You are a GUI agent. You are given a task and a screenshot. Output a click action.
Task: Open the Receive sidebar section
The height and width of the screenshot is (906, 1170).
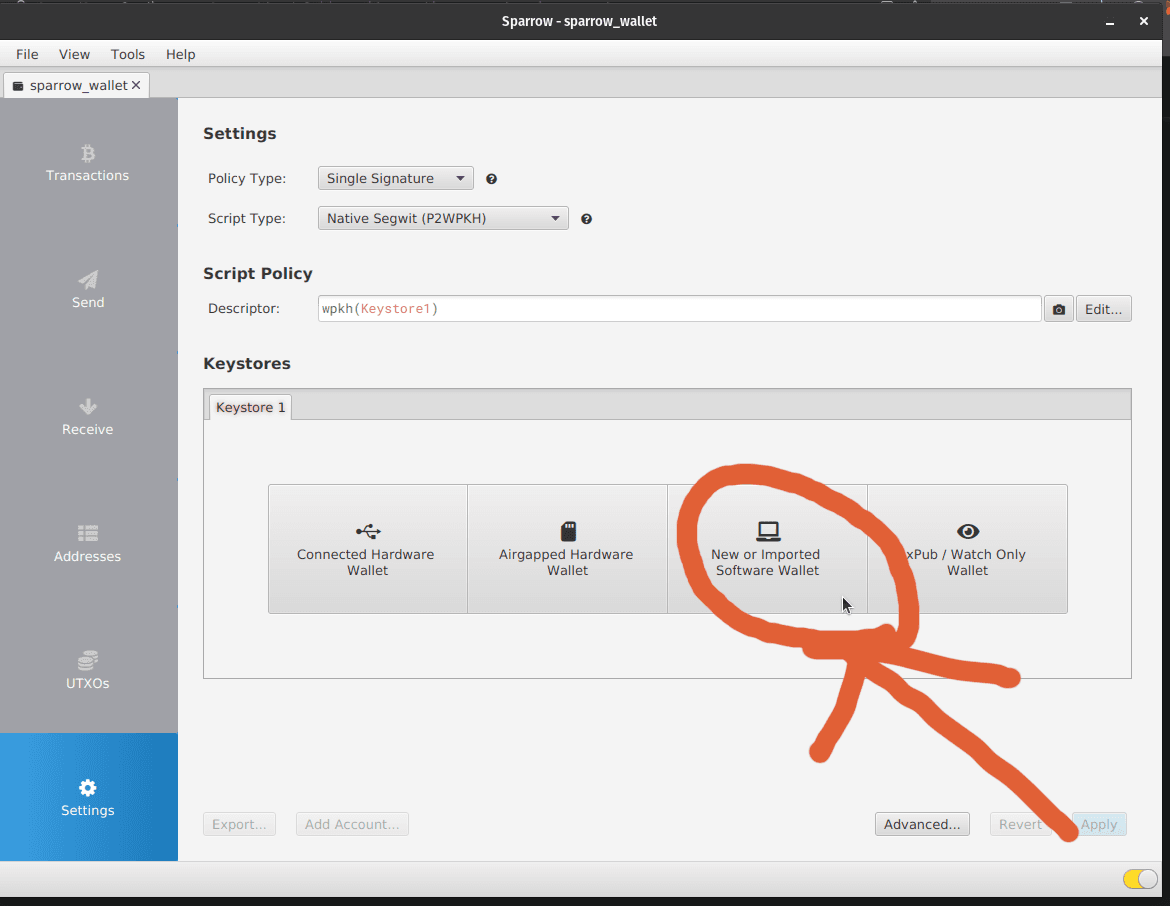point(88,416)
